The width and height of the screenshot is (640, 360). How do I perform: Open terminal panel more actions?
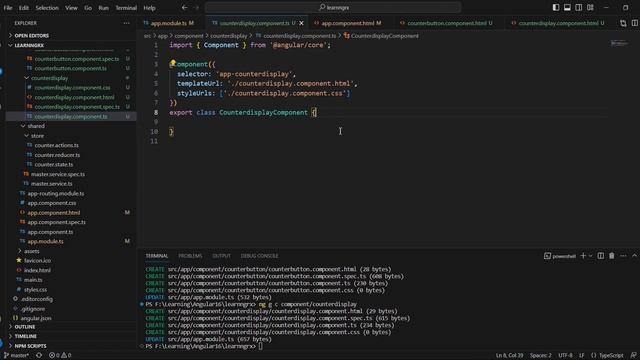623,256
